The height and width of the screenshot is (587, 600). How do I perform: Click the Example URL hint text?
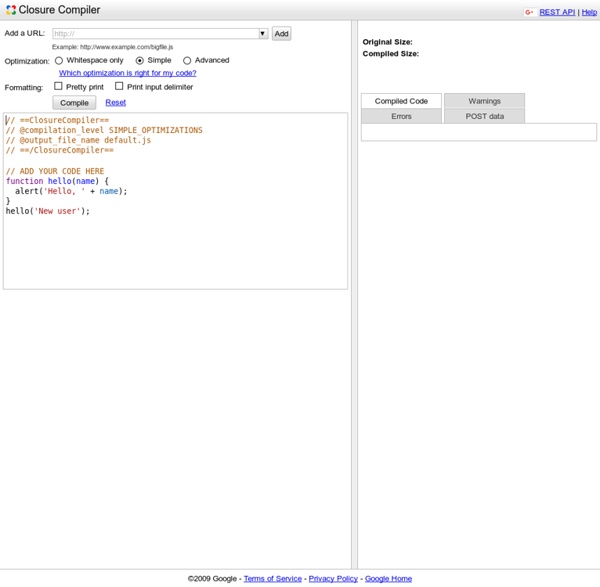[112, 47]
